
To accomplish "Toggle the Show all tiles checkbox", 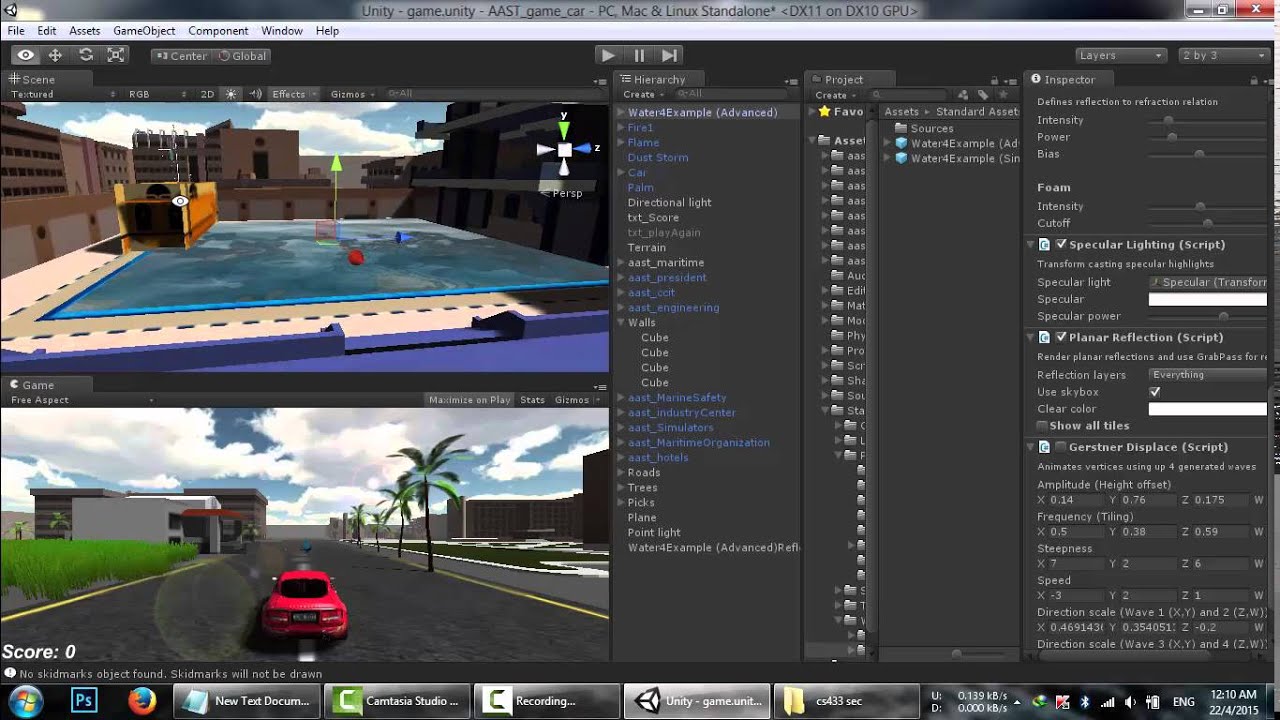I will coord(1043,426).
